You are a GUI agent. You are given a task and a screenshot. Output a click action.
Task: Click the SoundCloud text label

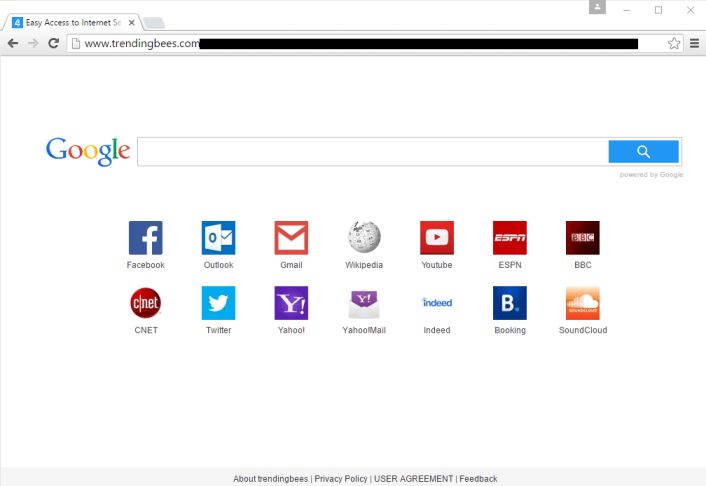click(583, 330)
